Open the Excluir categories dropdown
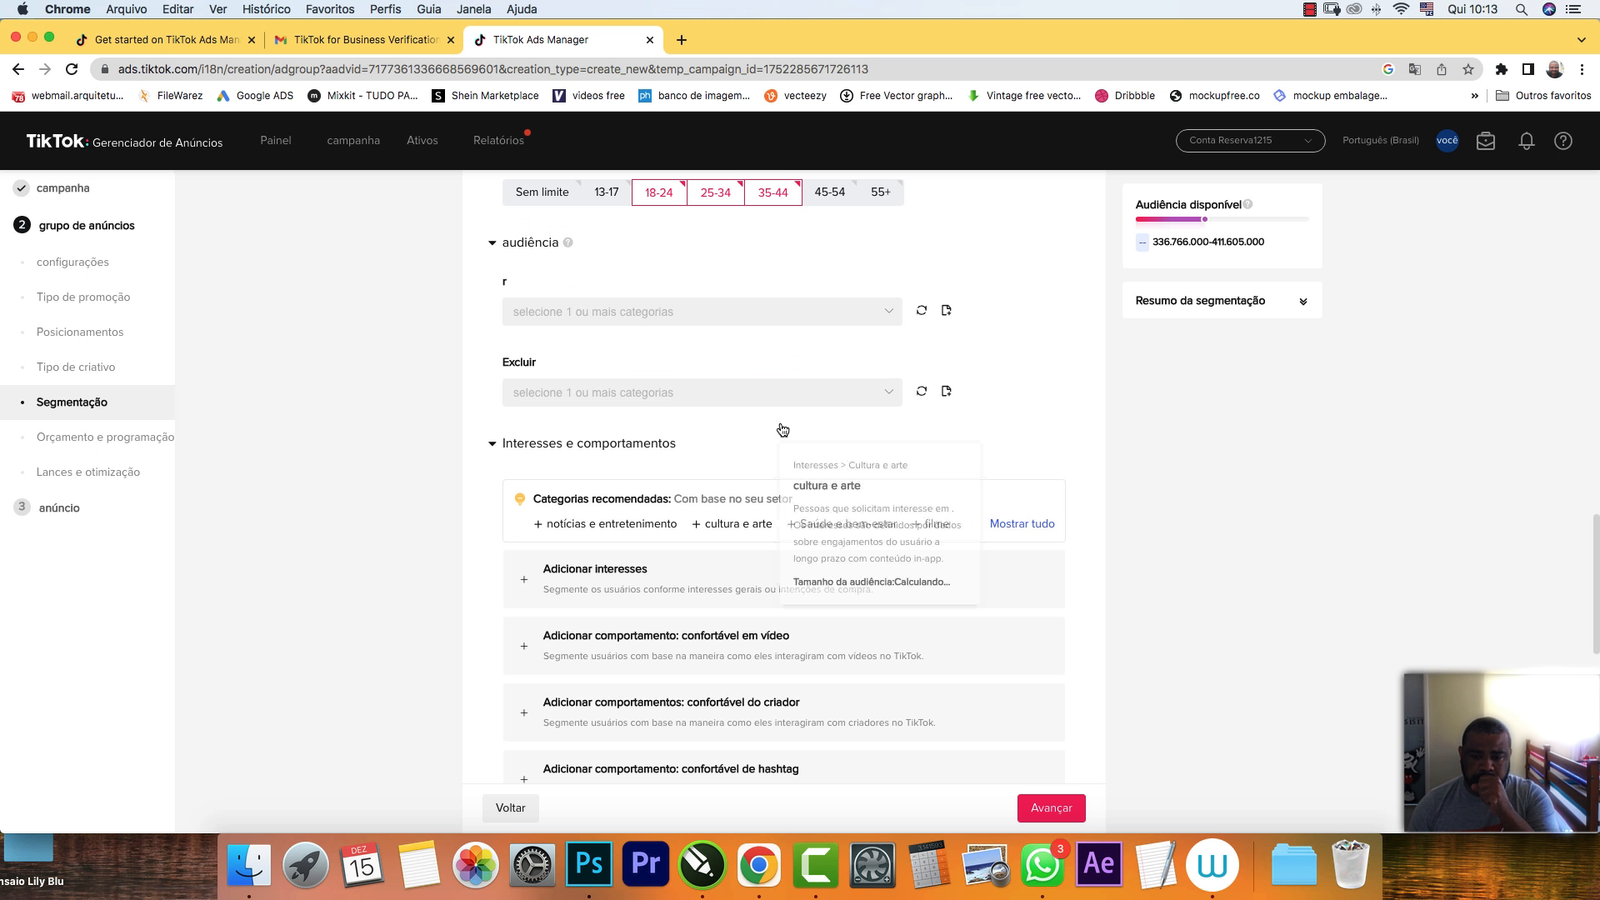The image size is (1600, 900). 702,392
